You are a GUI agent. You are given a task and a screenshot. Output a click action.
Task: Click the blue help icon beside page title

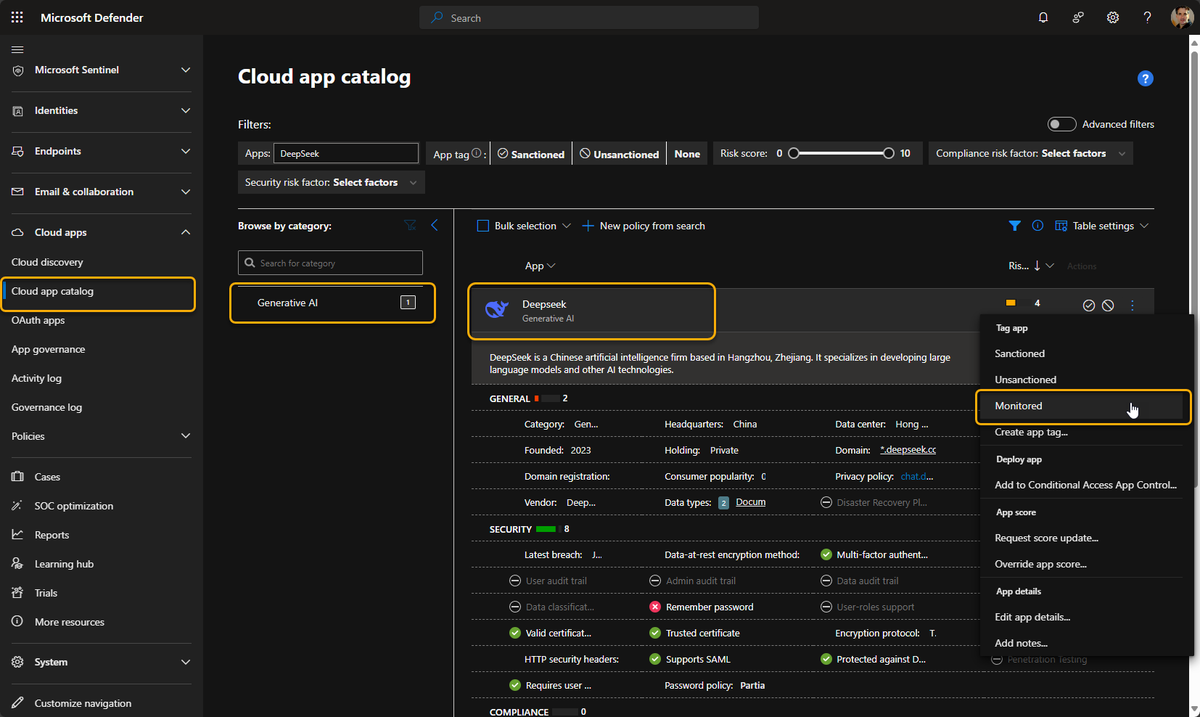(1146, 79)
